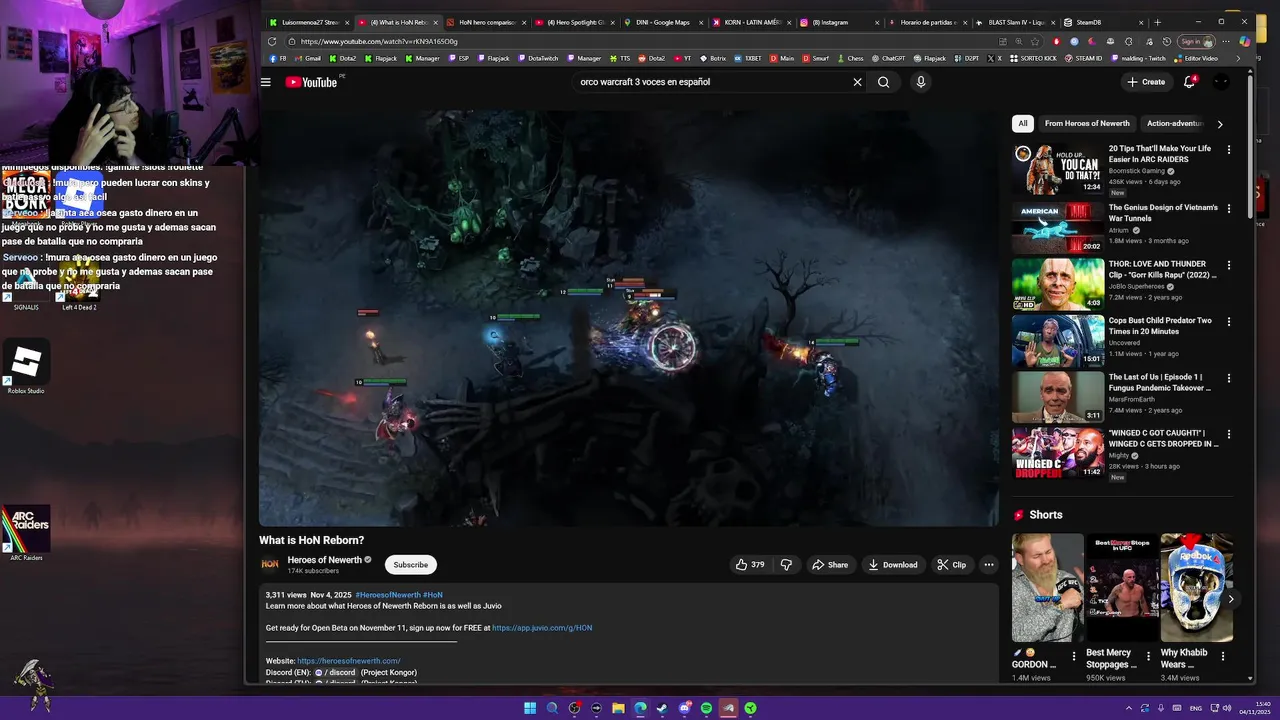
Task: Open the Chess bookmark
Action: click(x=849, y=58)
